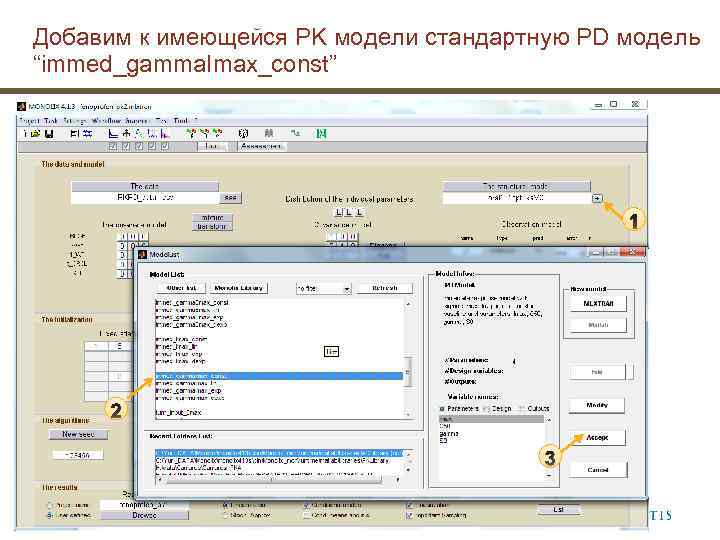Open structural model list with small arrow button

(596, 198)
